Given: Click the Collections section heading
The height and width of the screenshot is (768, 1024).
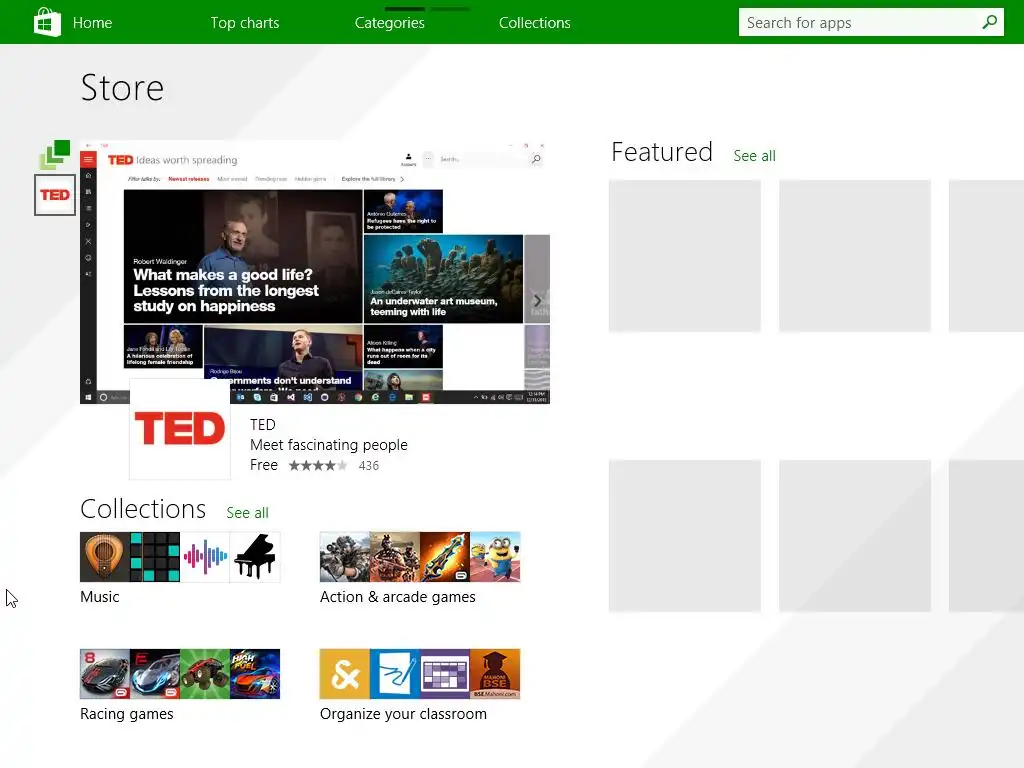Looking at the screenshot, I should [x=143, y=509].
